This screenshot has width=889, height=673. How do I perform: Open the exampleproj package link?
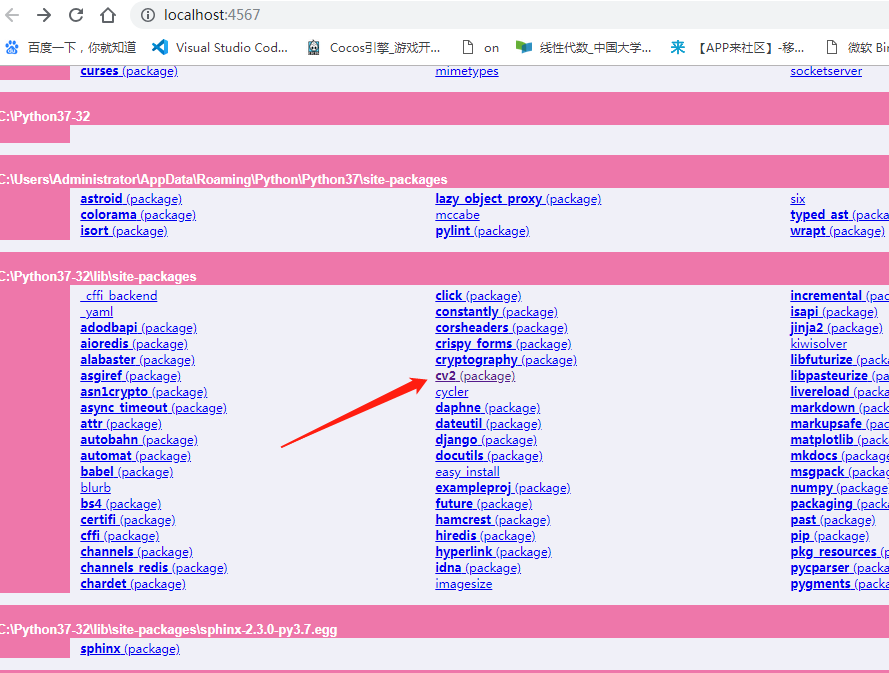click(503, 488)
